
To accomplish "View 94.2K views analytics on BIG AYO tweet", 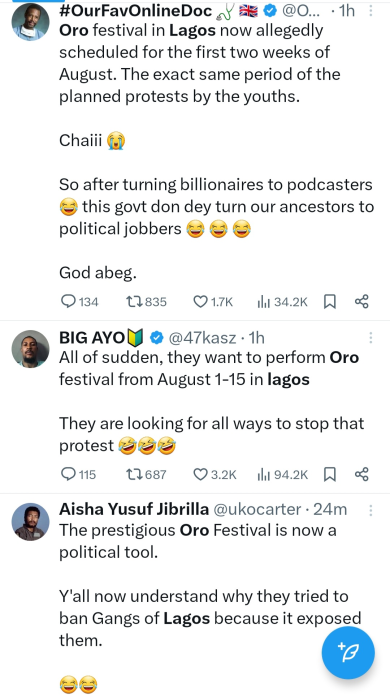I will [x=282, y=474].
